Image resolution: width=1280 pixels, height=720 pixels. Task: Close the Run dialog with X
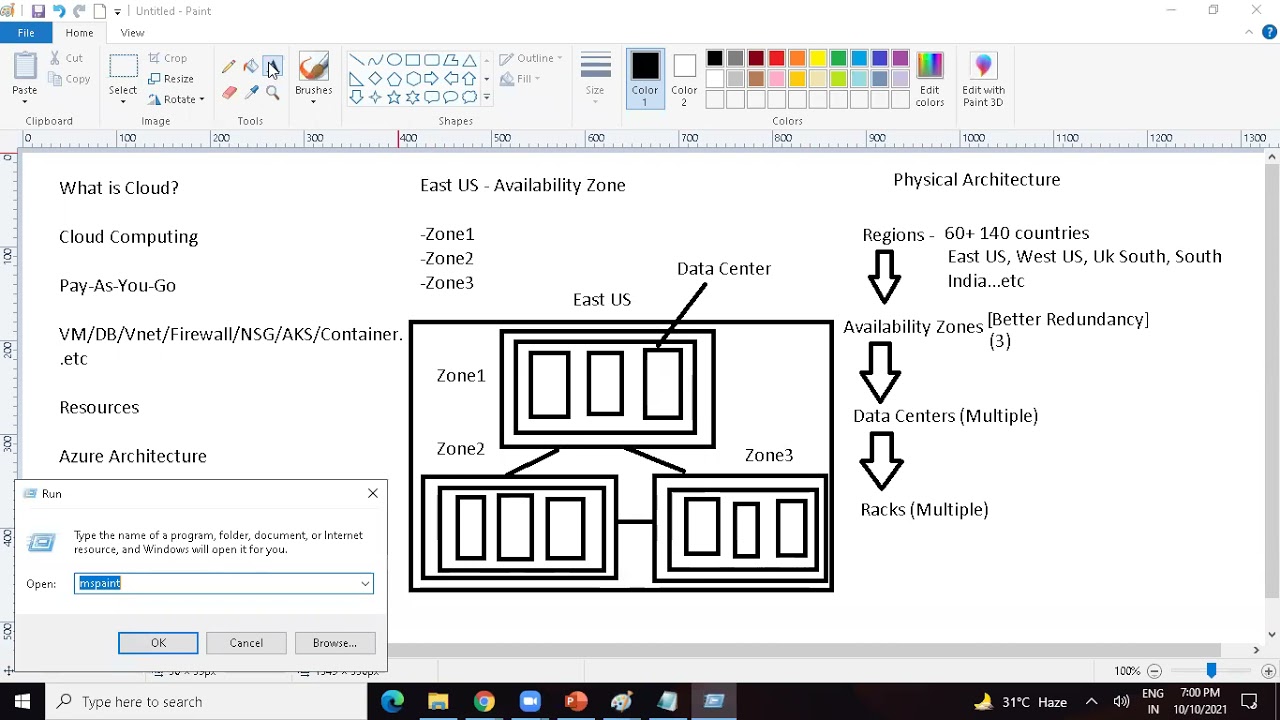tap(373, 493)
